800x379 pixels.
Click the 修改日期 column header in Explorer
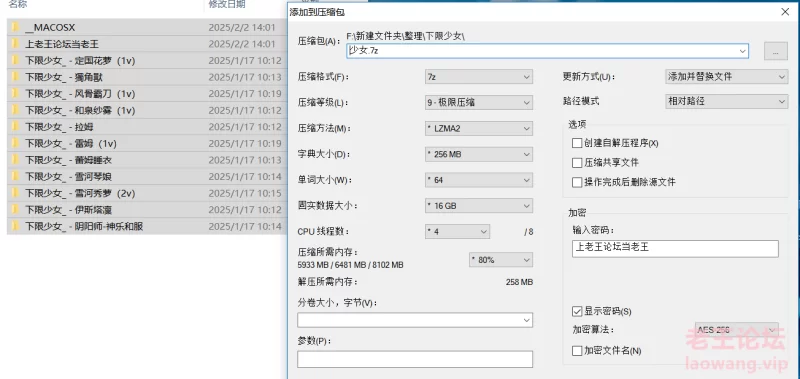tap(227, 5)
